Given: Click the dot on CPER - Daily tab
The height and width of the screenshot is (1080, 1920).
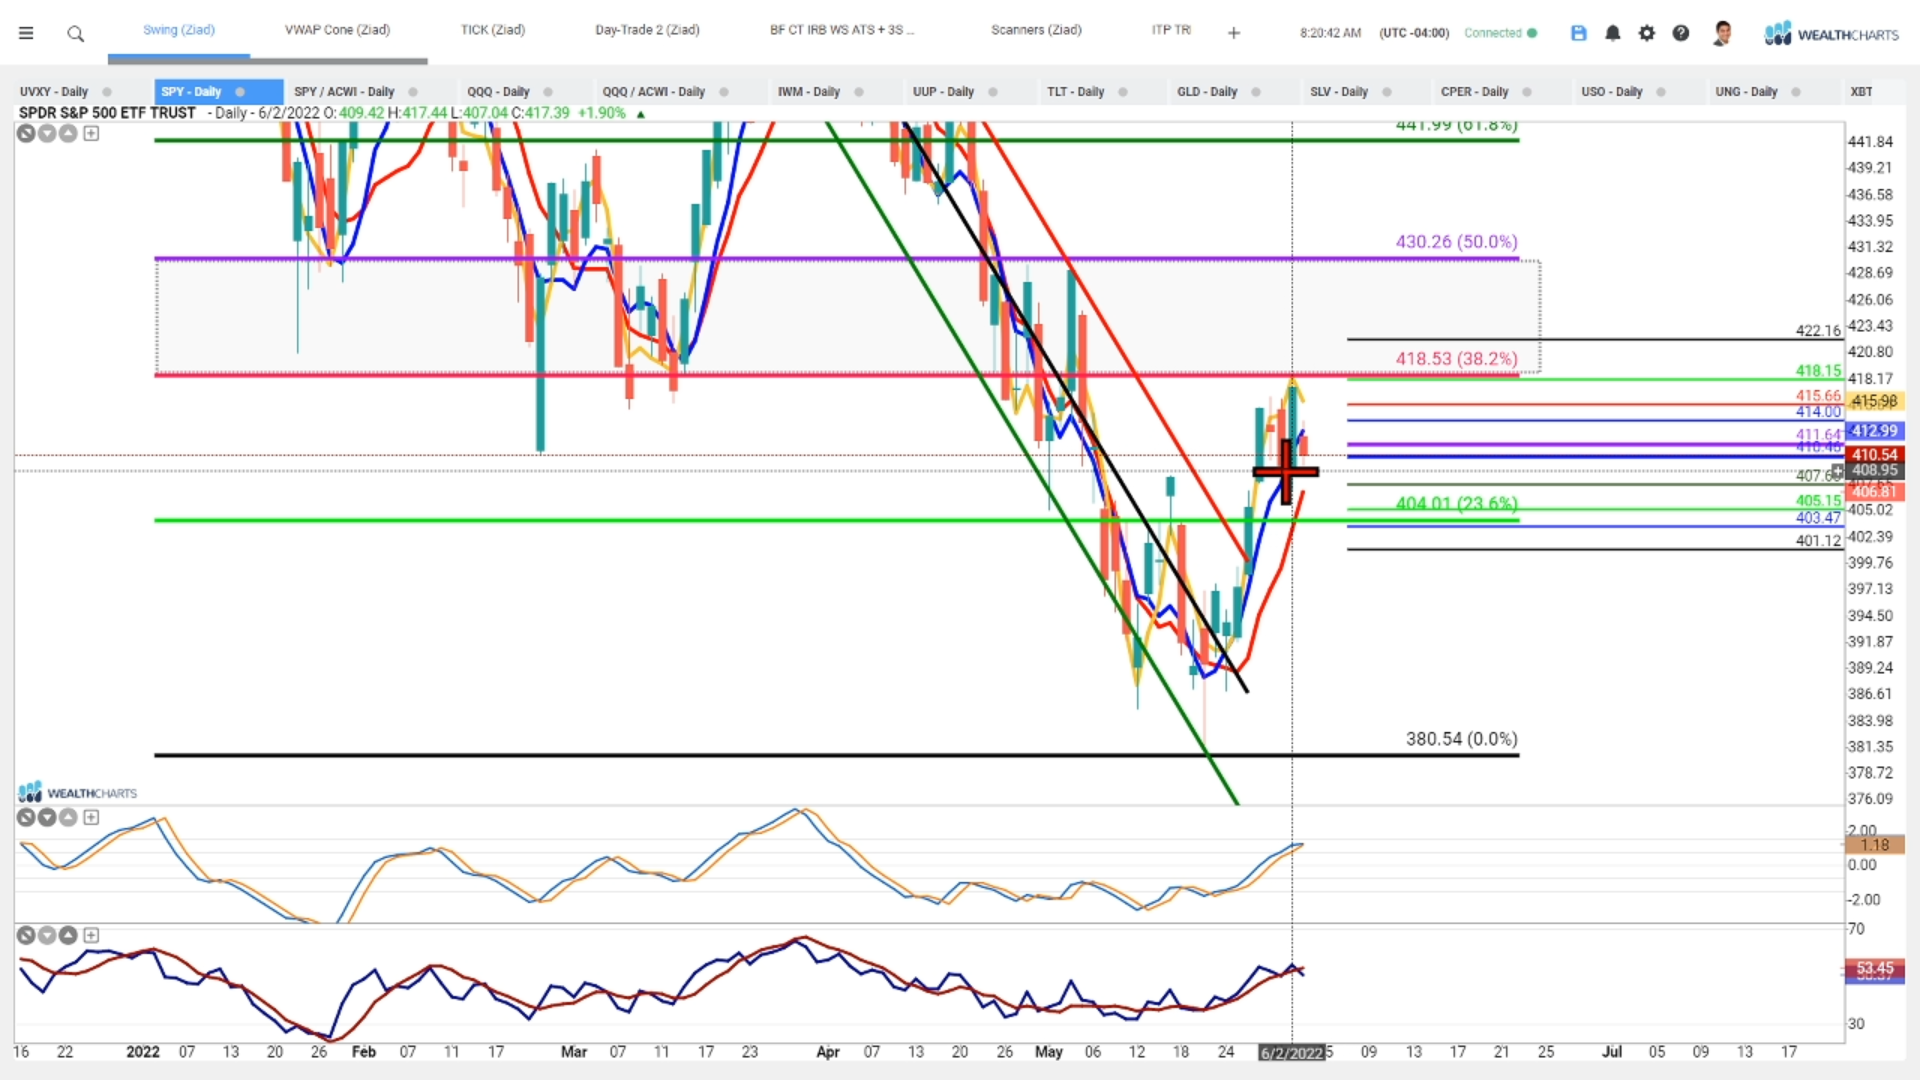Looking at the screenshot, I should click(x=1527, y=92).
